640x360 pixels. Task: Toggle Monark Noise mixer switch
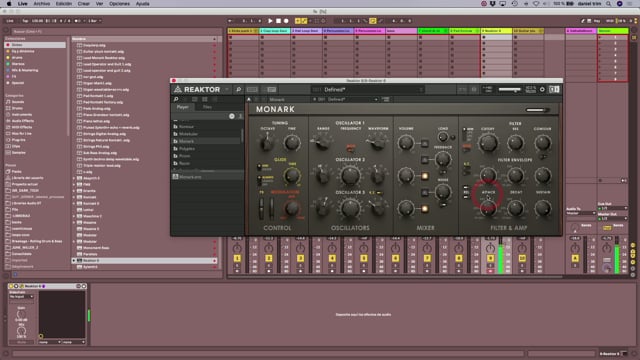[x=424, y=192]
